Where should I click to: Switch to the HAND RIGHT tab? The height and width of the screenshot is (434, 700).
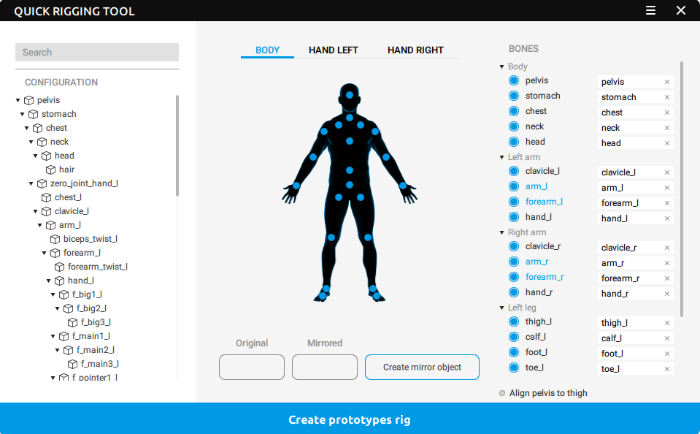click(415, 50)
